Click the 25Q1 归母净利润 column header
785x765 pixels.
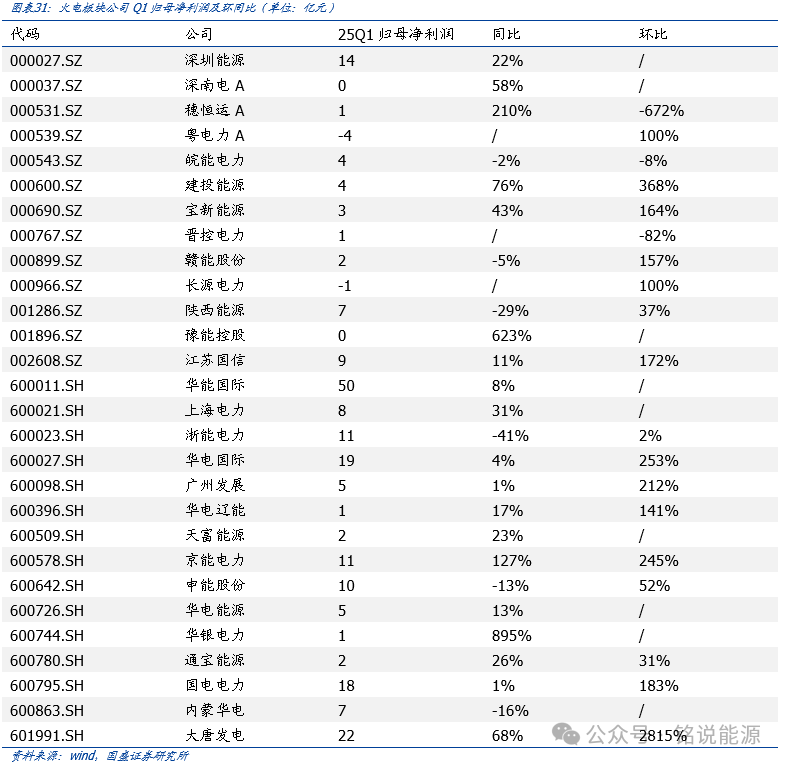coord(396,34)
